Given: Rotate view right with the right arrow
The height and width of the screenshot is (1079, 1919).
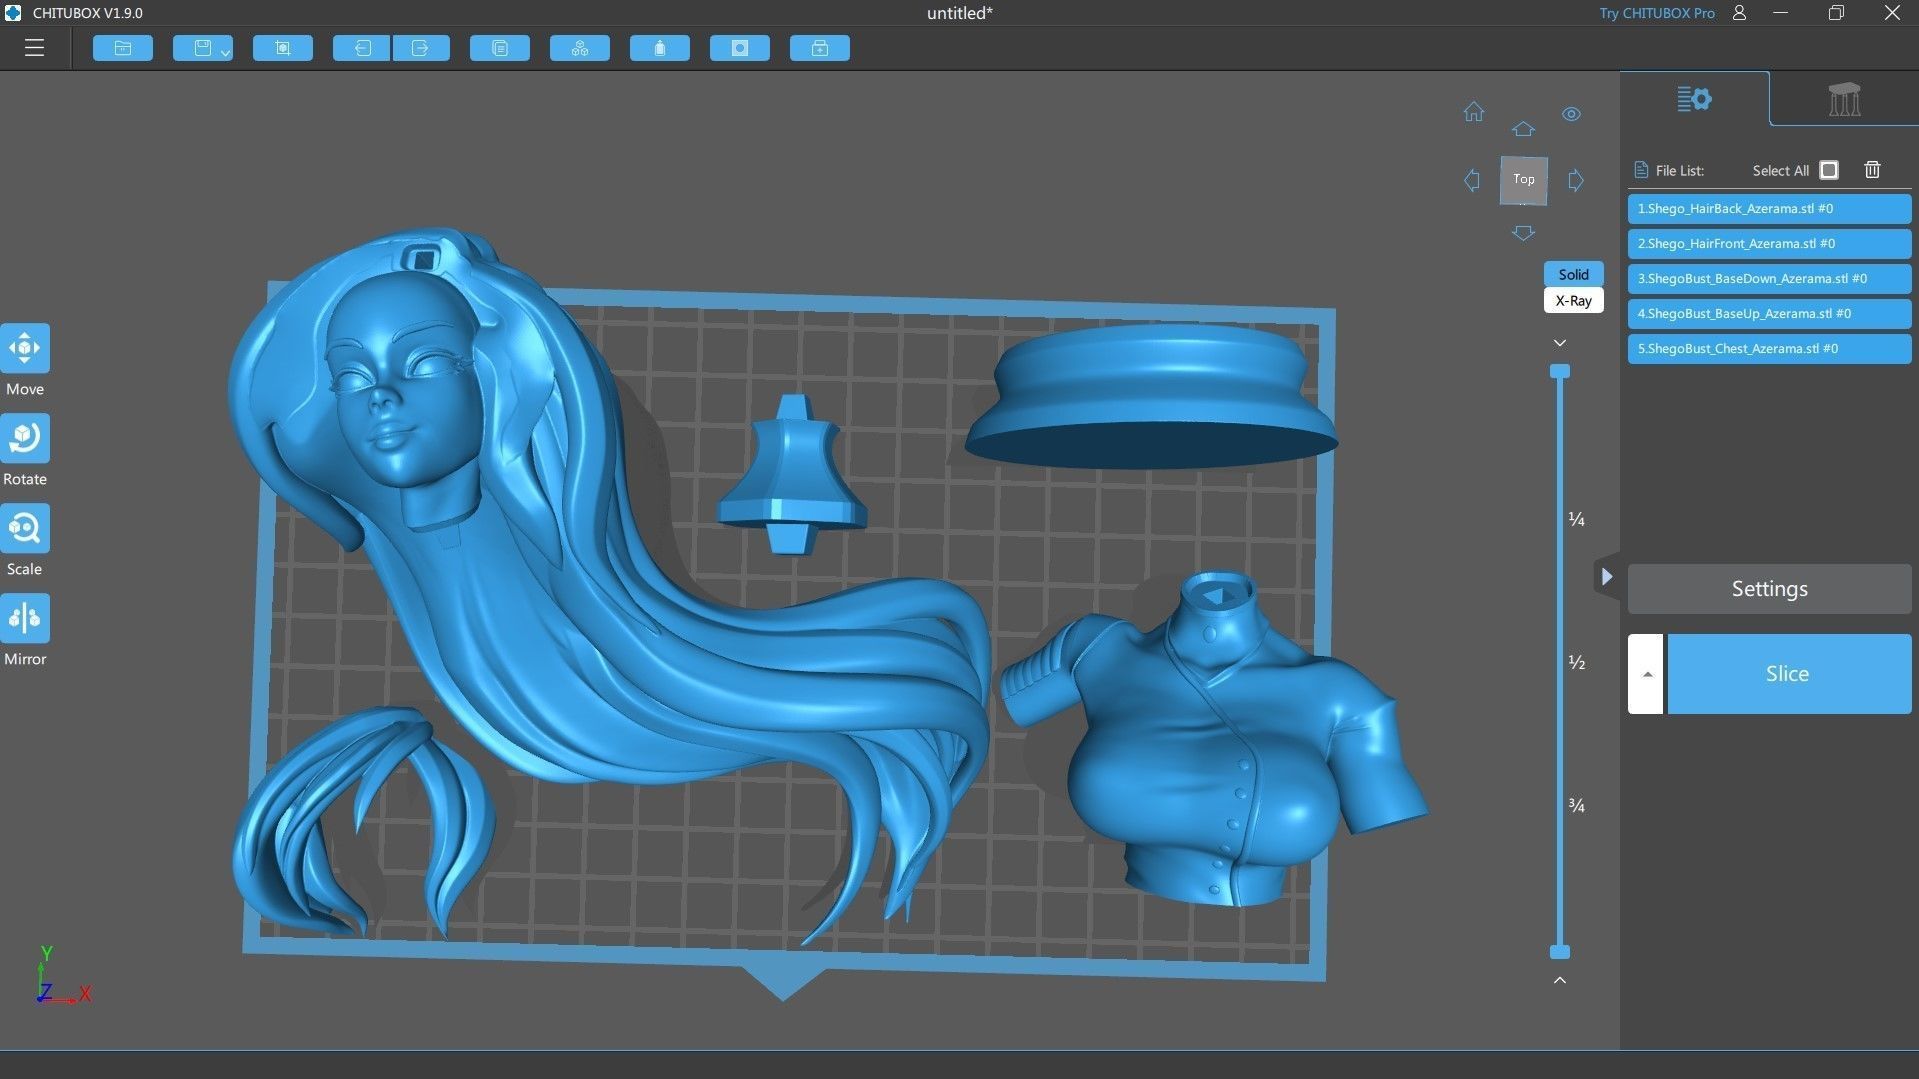Looking at the screenshot, I should (x=1576, y=181).
